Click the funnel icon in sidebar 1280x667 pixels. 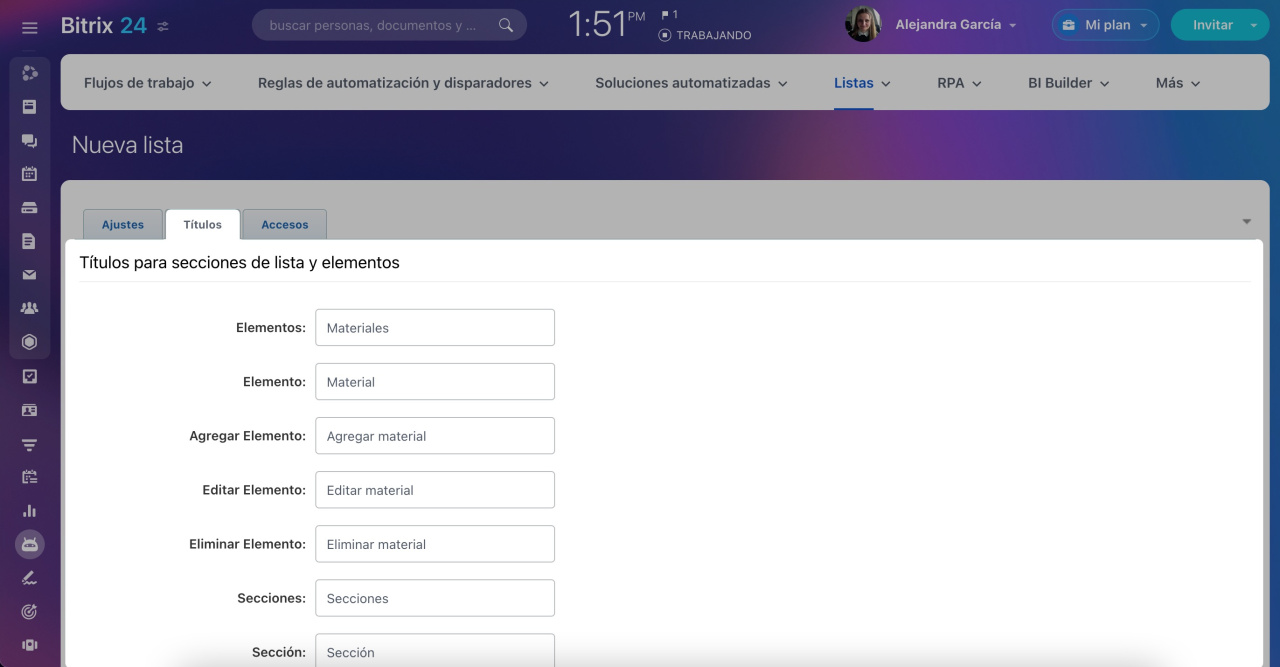pyautogui.click(x=29, y=444)
